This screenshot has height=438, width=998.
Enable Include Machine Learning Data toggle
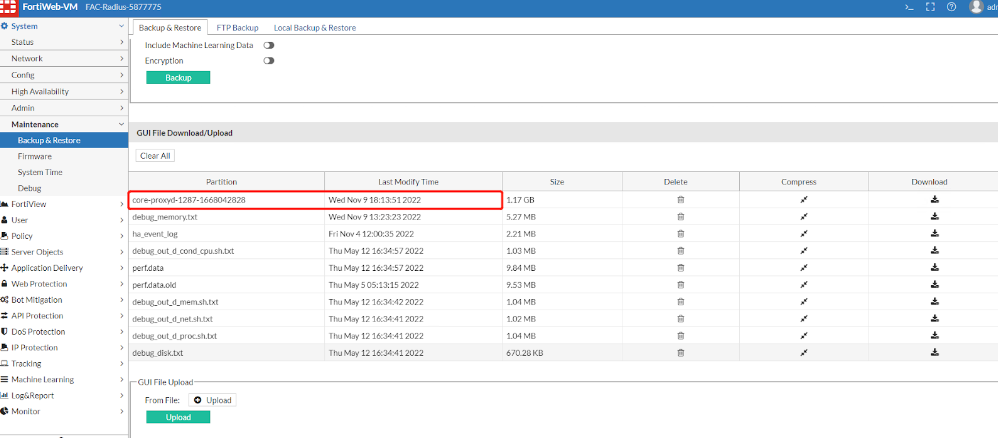(x=269, y=45)
